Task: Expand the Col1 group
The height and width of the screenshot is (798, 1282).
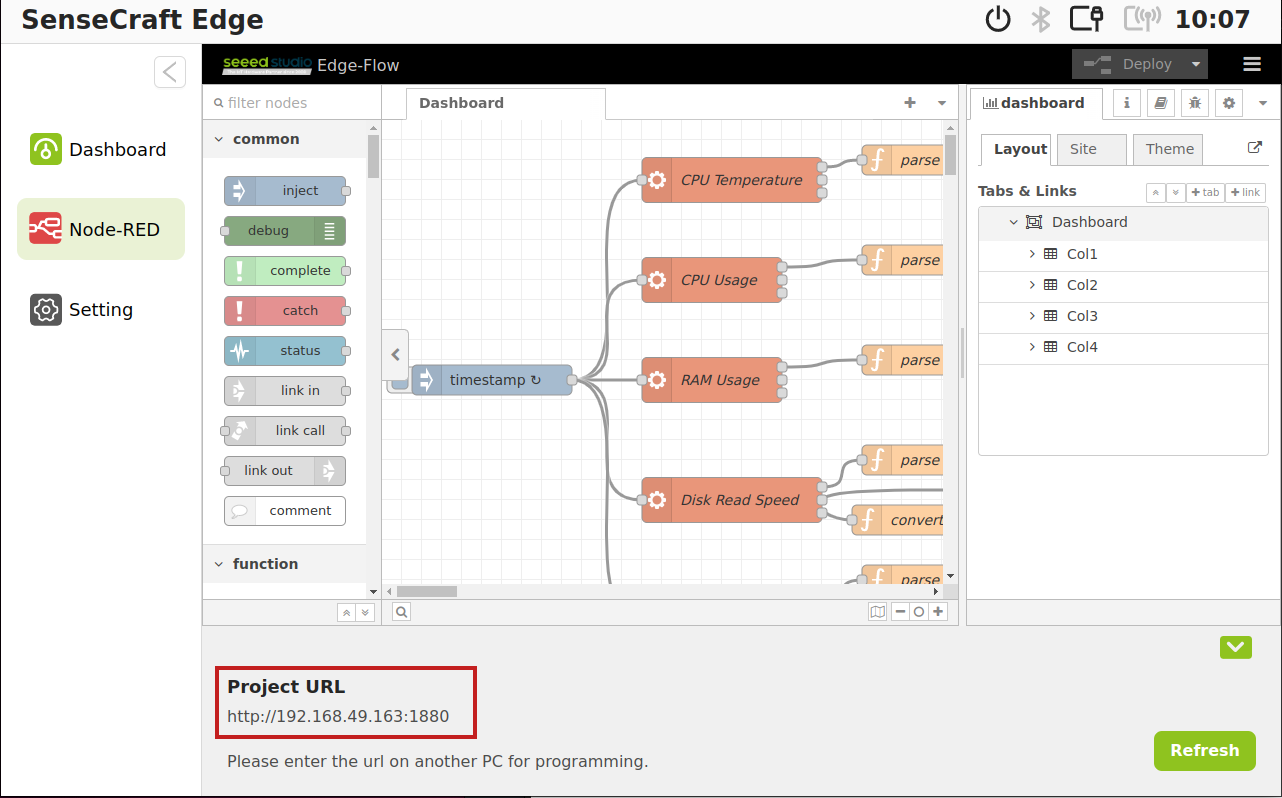Action: click(1032, 254)
